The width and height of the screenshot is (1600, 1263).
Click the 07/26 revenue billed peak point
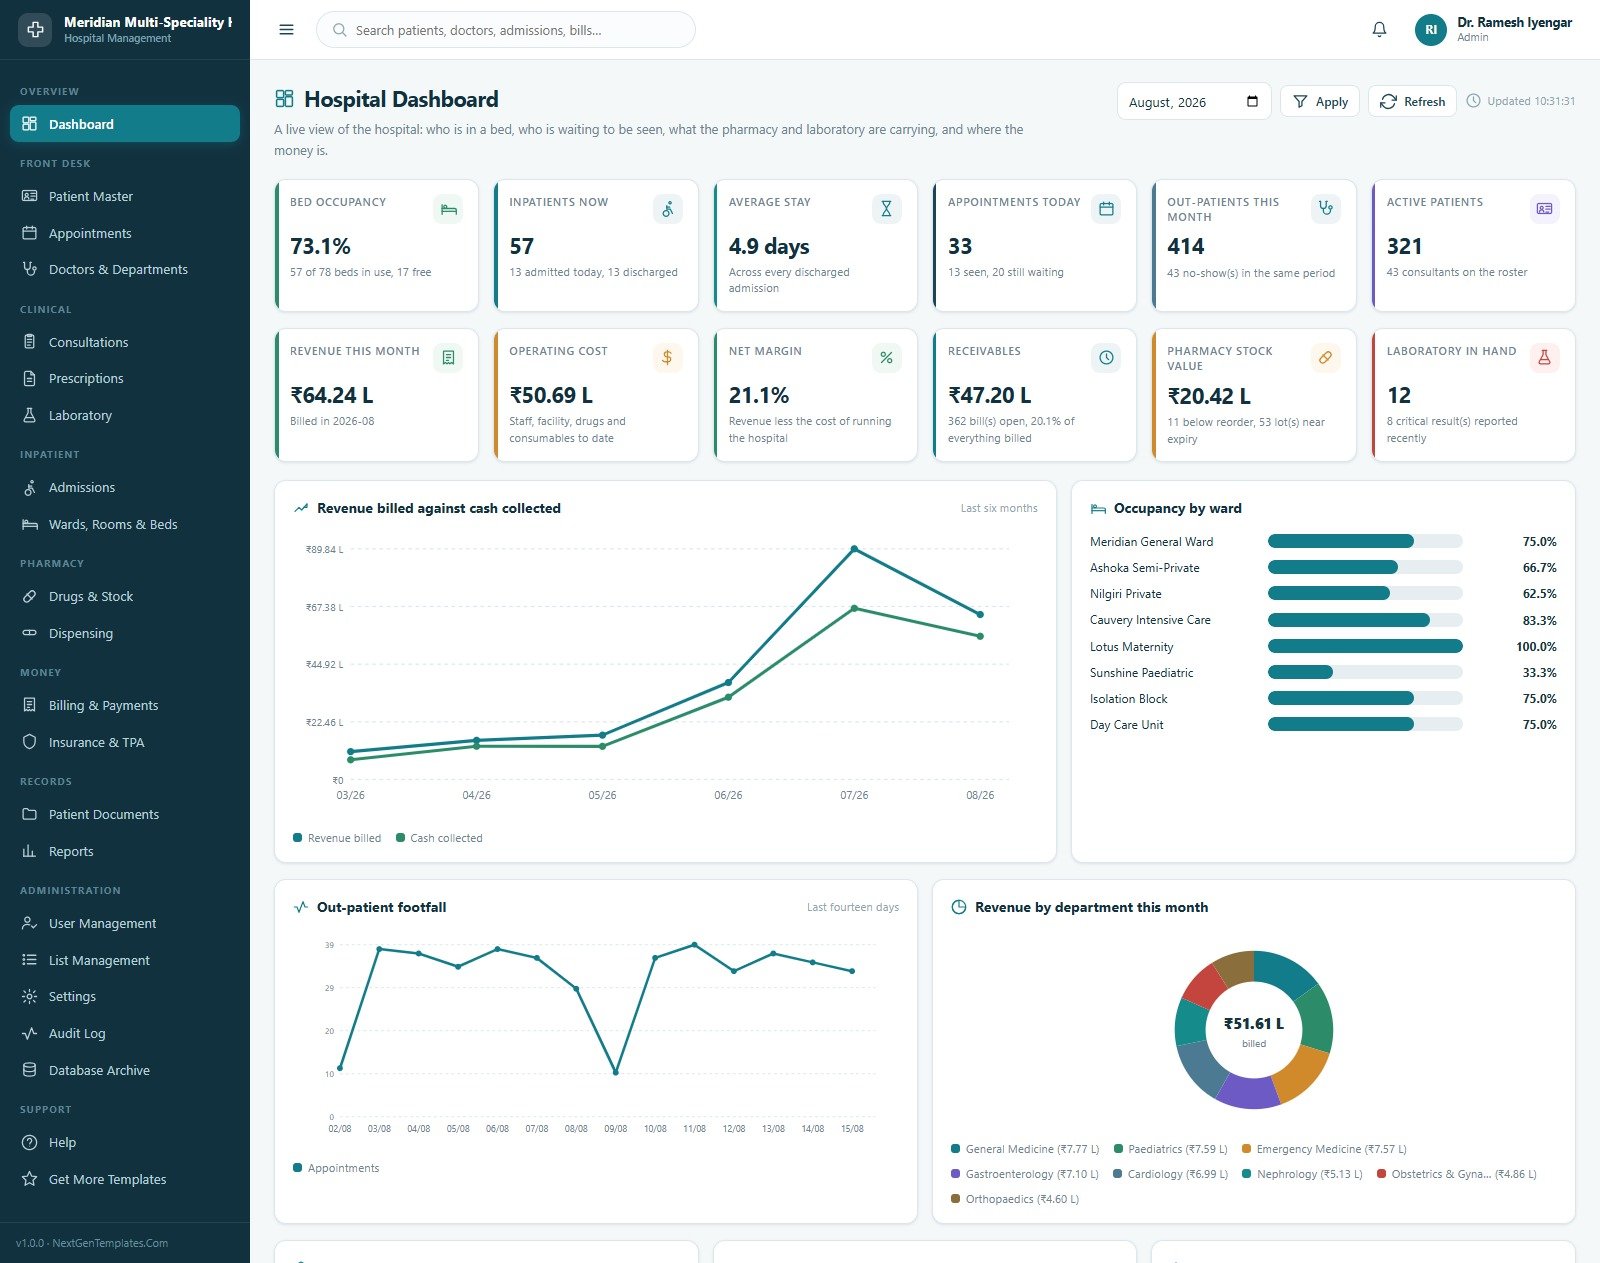coord(854,549)
